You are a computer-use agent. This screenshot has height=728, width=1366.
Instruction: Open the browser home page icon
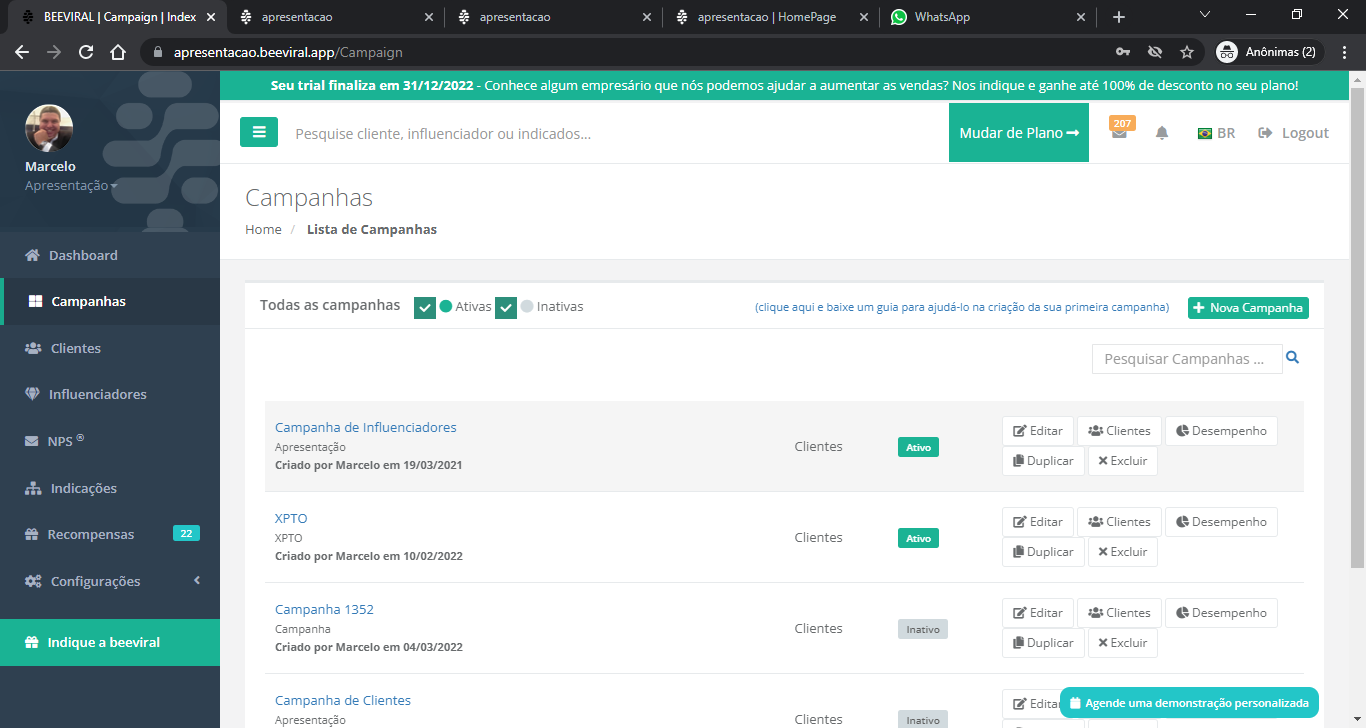click(x=118, y=52)
